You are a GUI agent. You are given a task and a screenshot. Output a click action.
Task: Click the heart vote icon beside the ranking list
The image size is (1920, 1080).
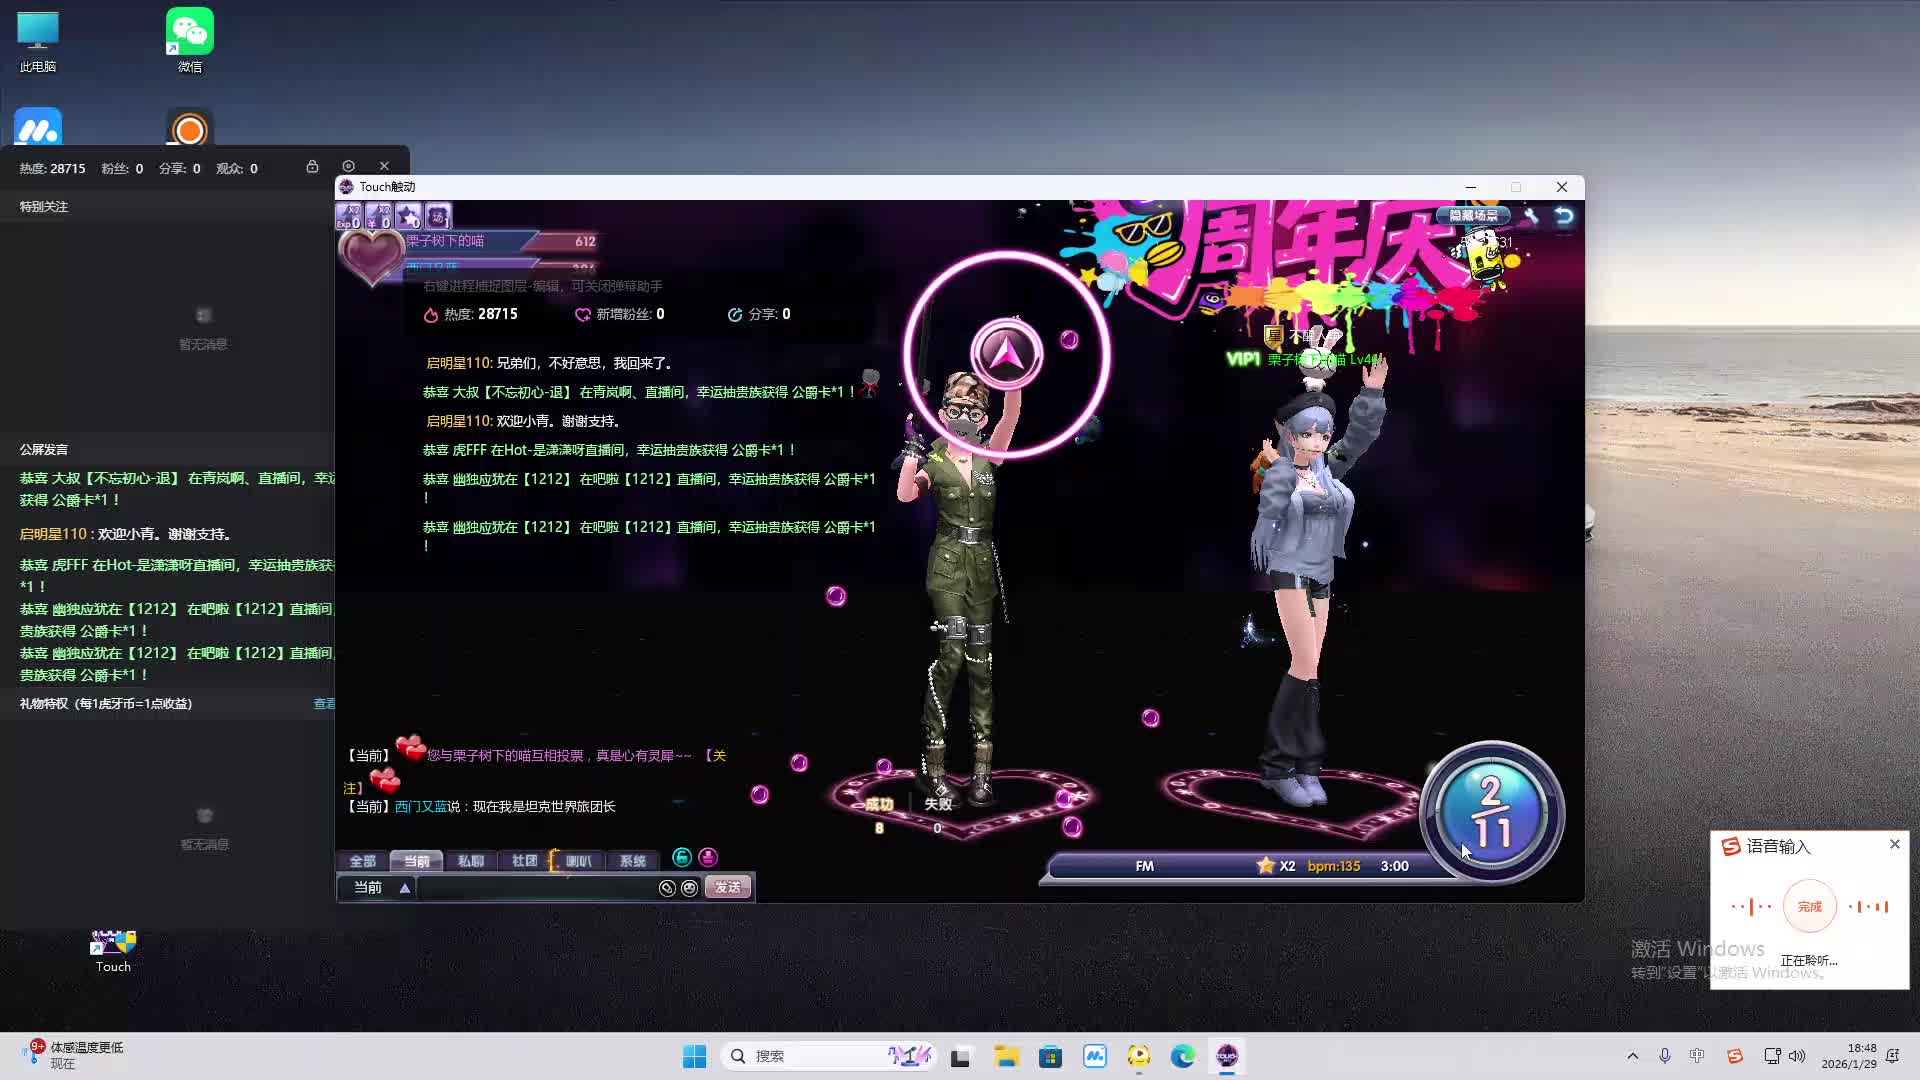click(x=374, y=258)
